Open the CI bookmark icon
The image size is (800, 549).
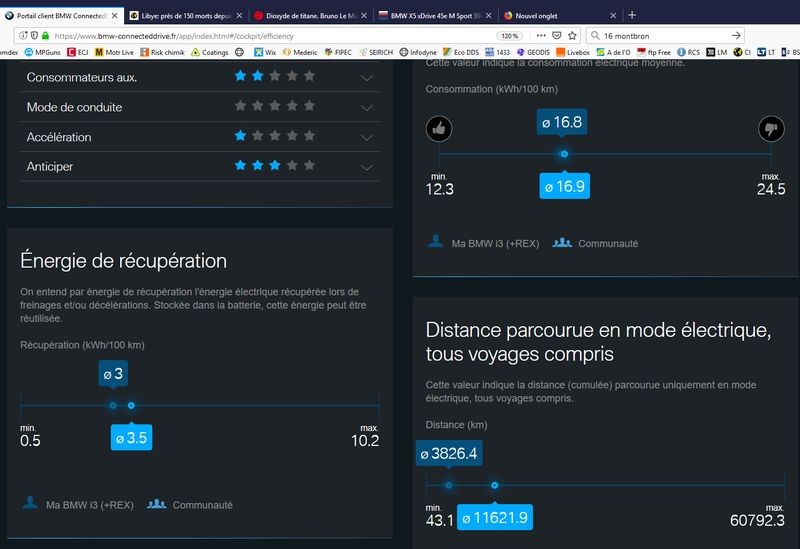point(737,52)
